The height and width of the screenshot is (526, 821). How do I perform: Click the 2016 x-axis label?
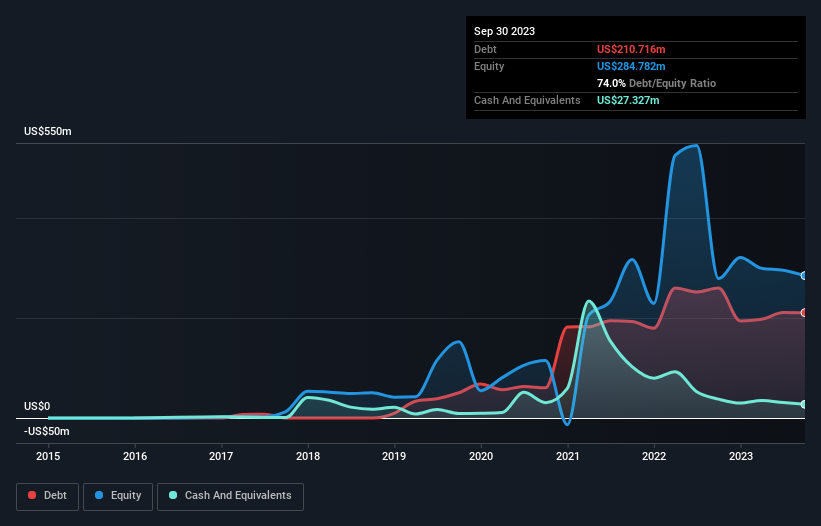[135, 456]
